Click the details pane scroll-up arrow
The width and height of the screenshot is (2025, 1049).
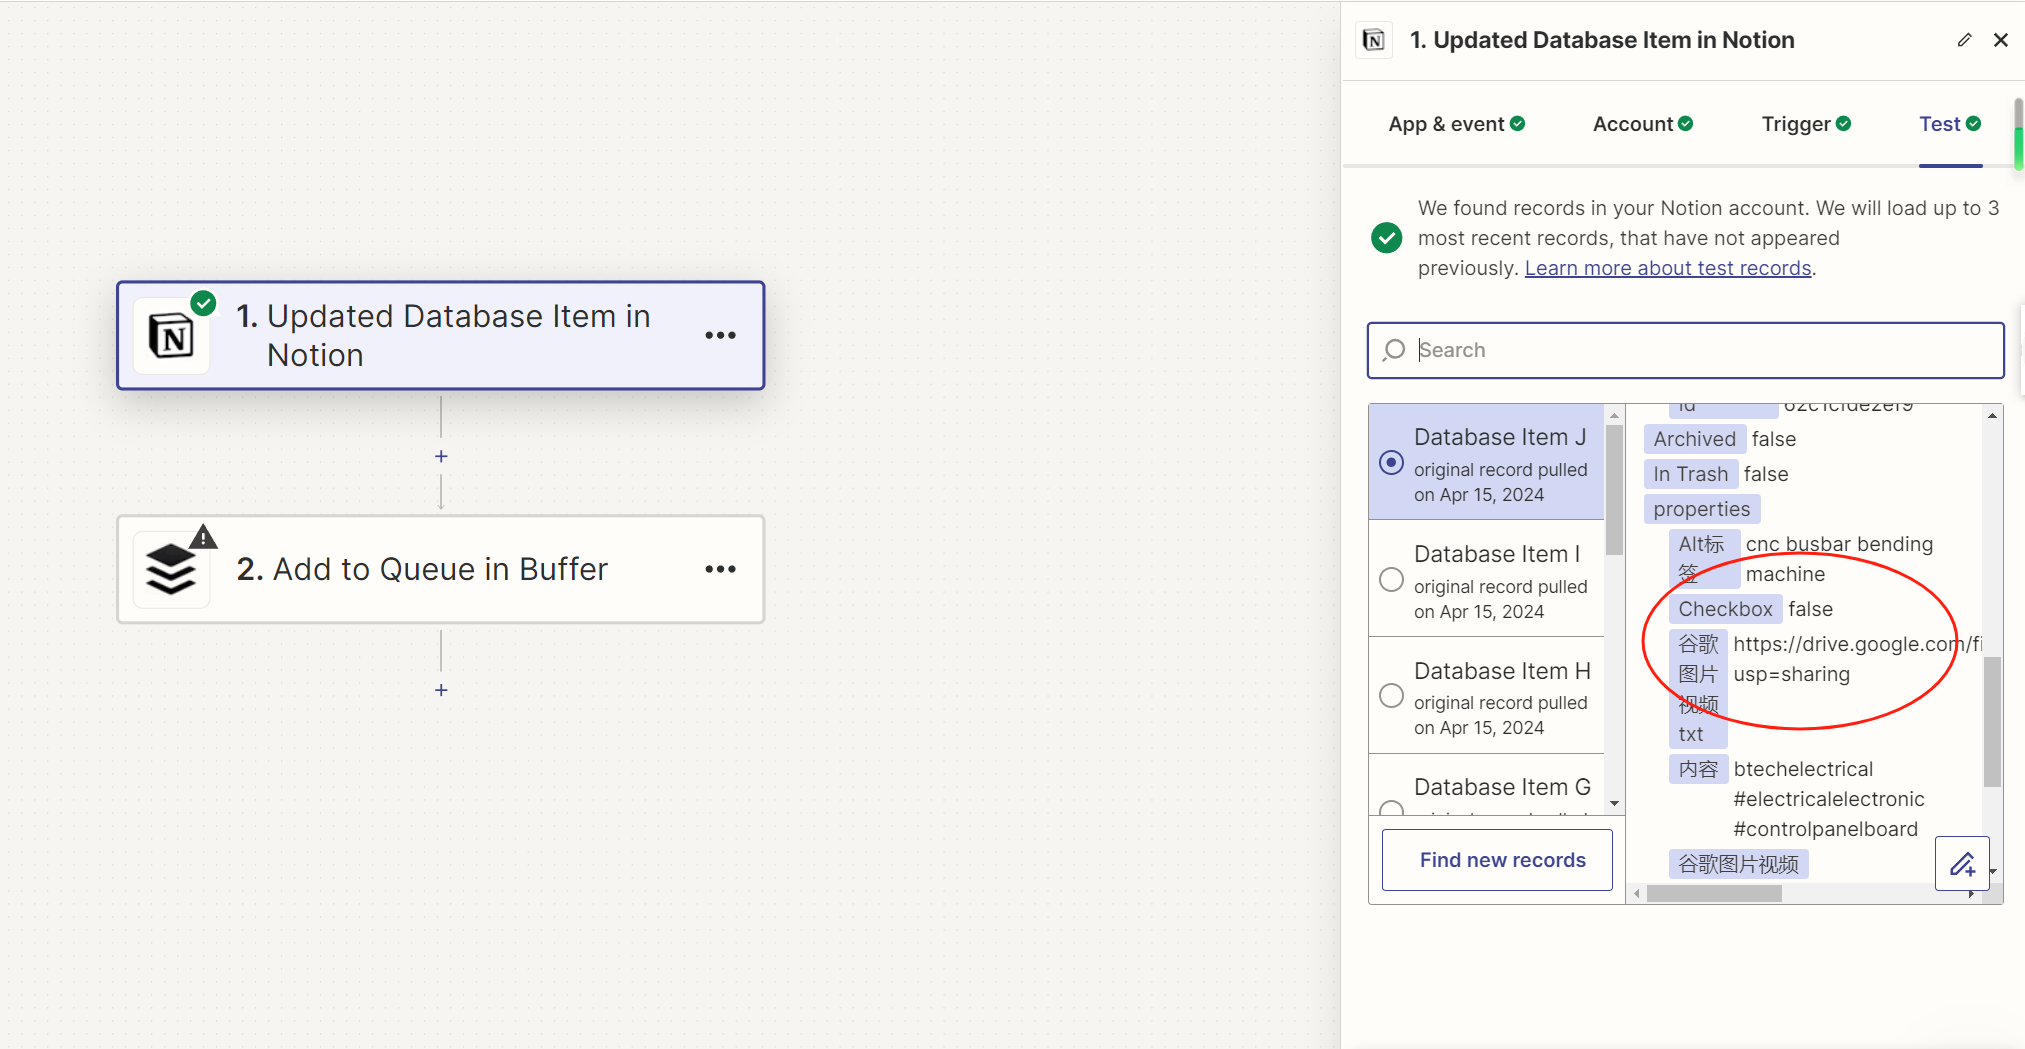(1992, 415)
